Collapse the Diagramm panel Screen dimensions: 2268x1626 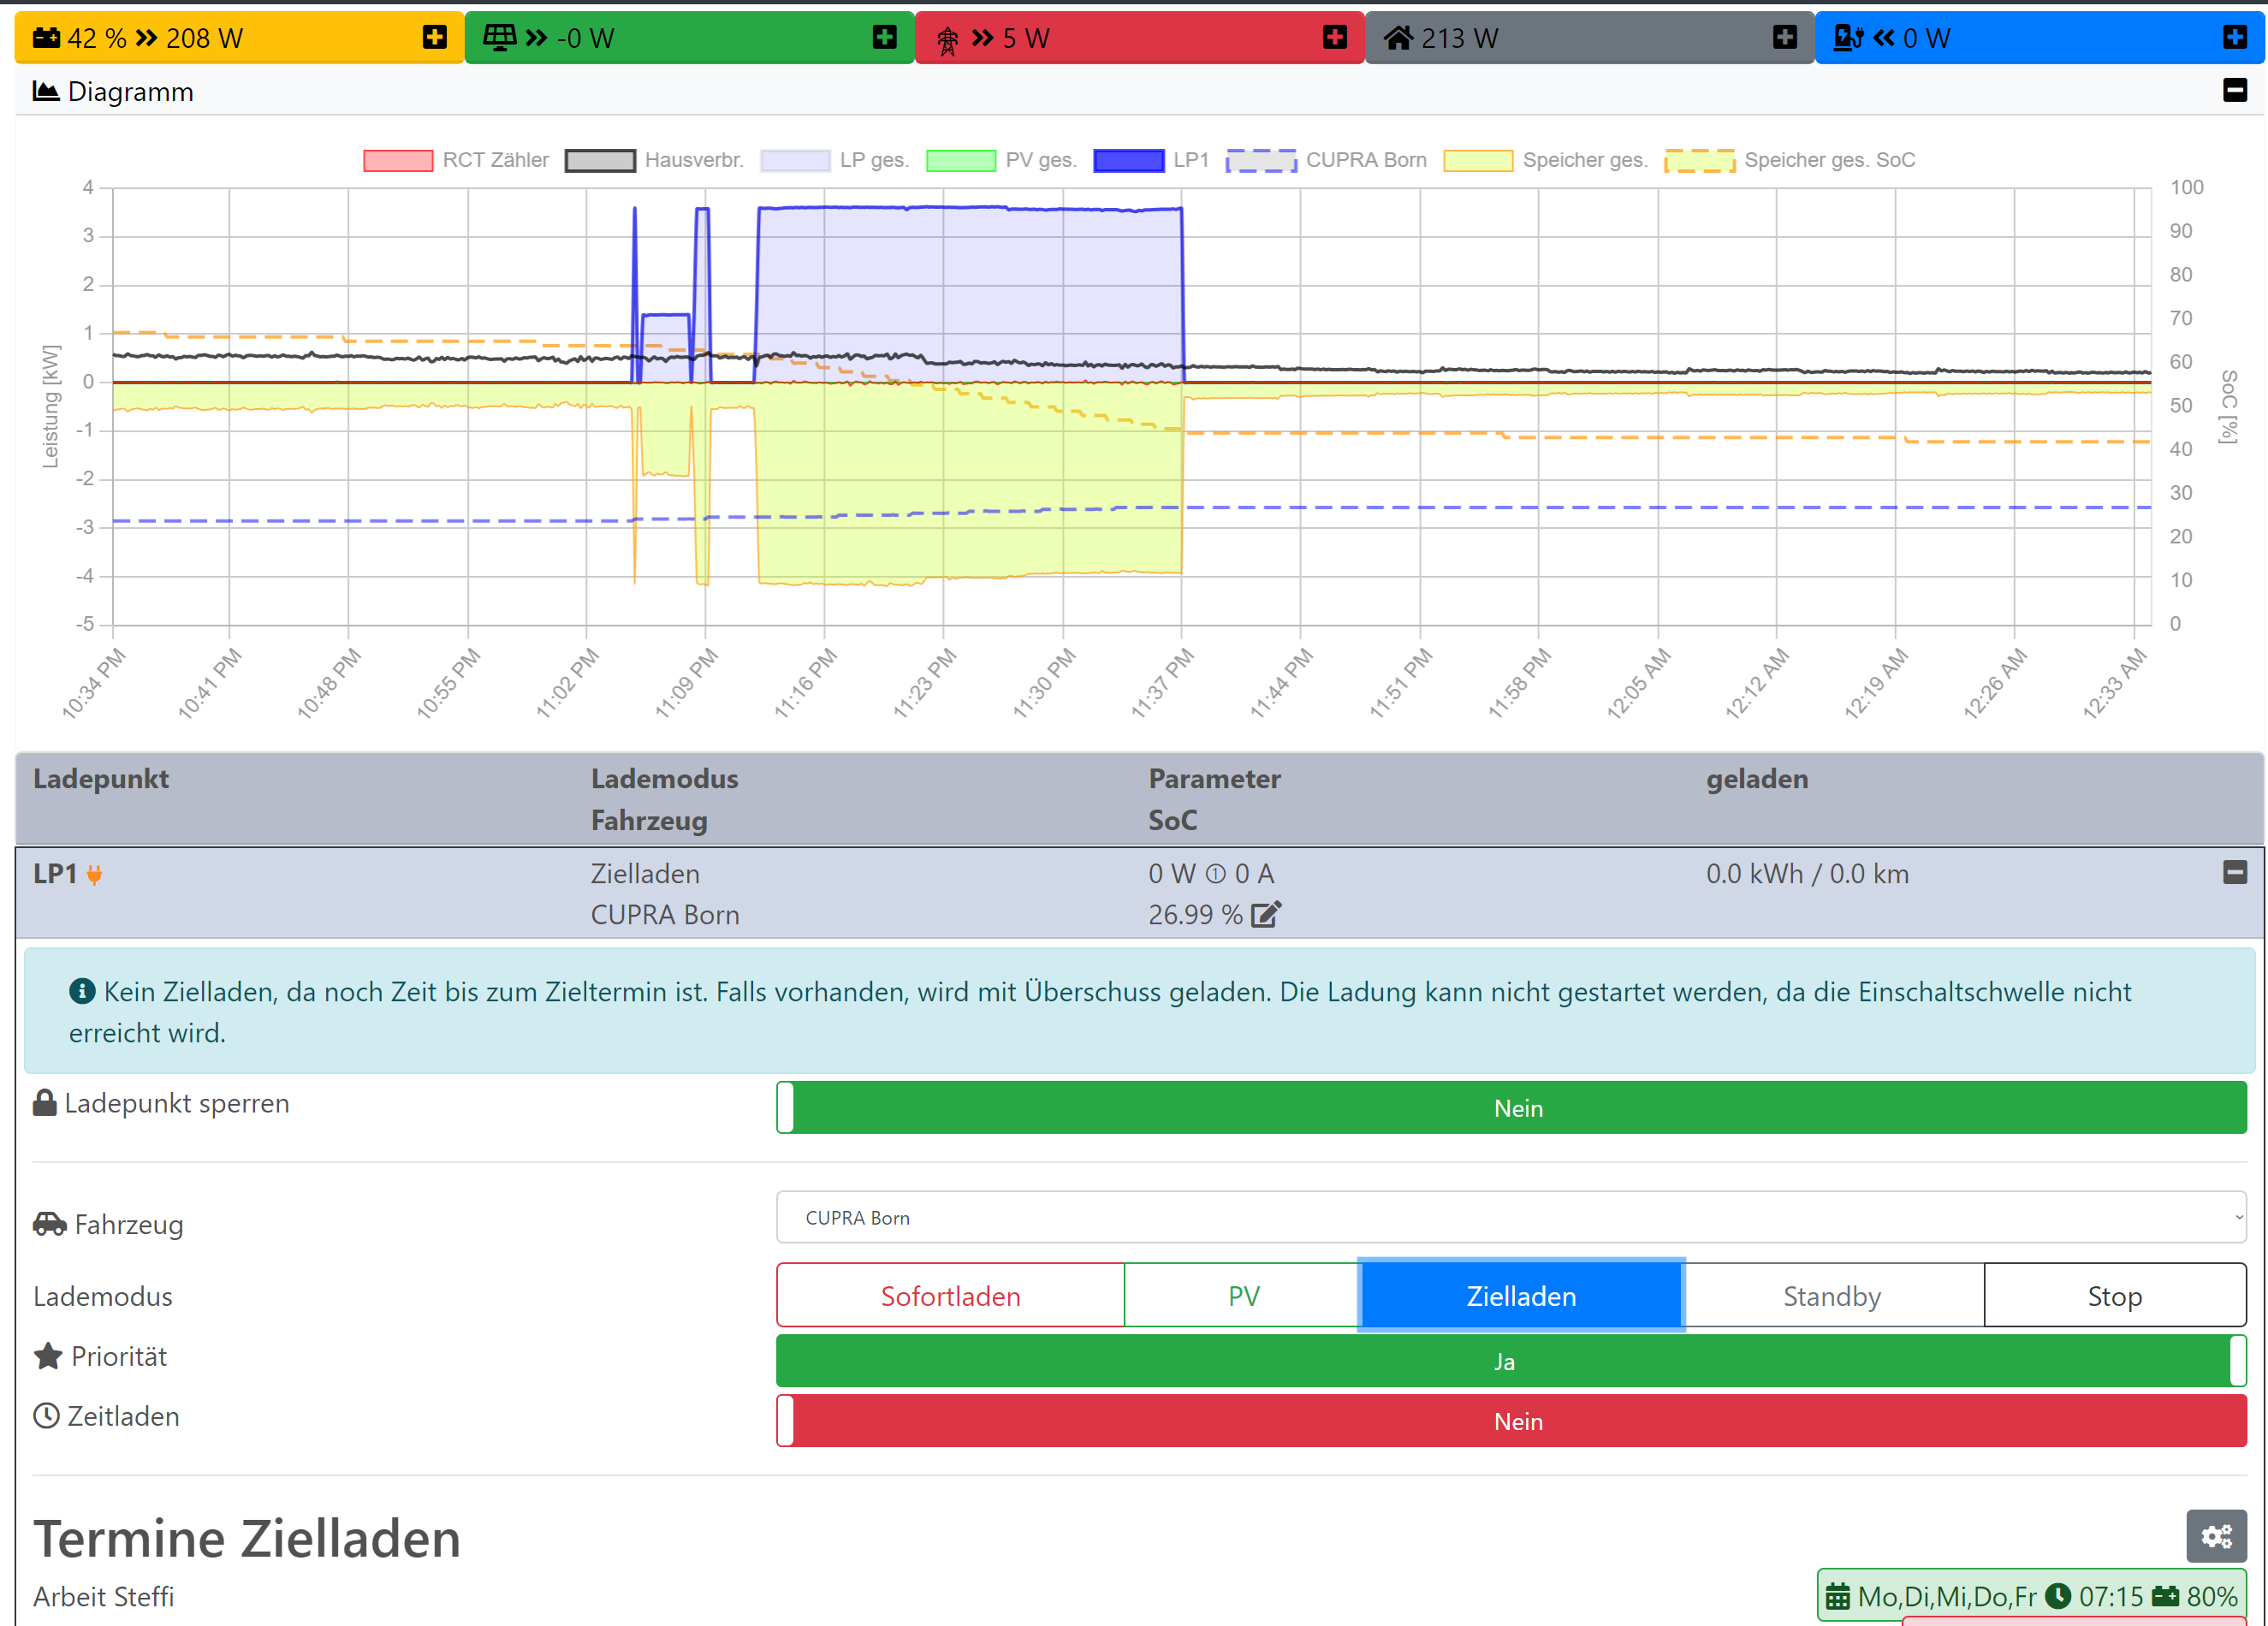pos(2234,90)
